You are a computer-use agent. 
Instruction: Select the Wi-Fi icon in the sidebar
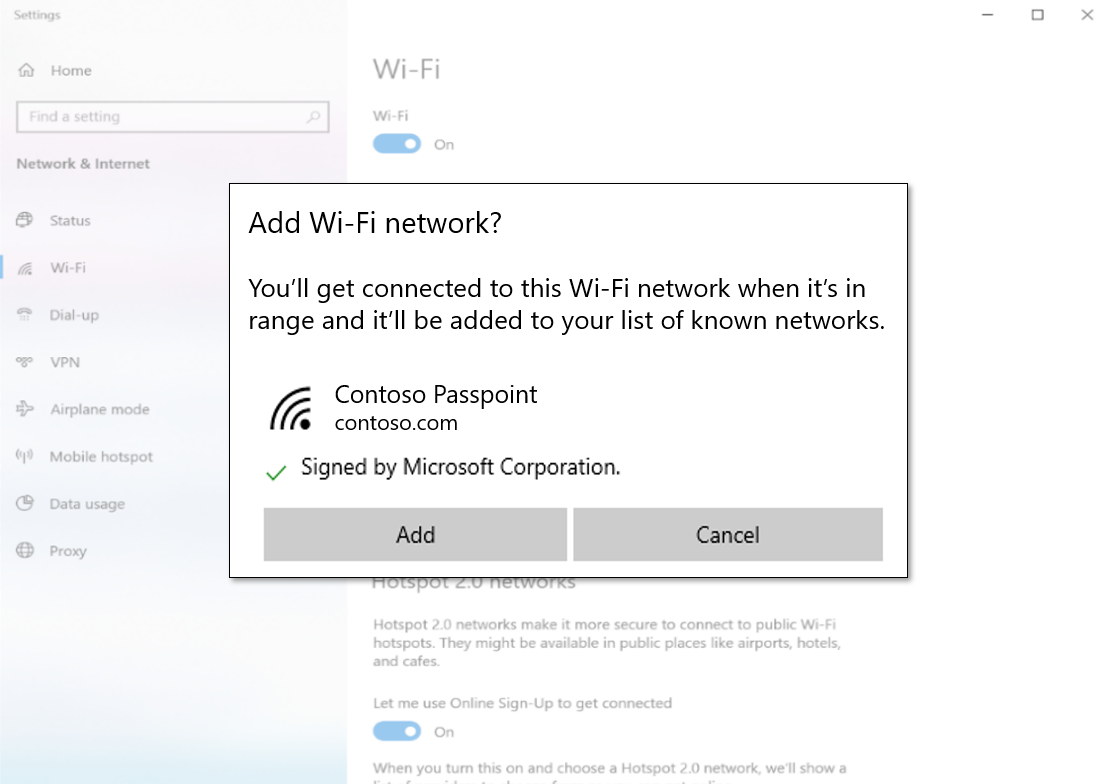coord(27,268)
